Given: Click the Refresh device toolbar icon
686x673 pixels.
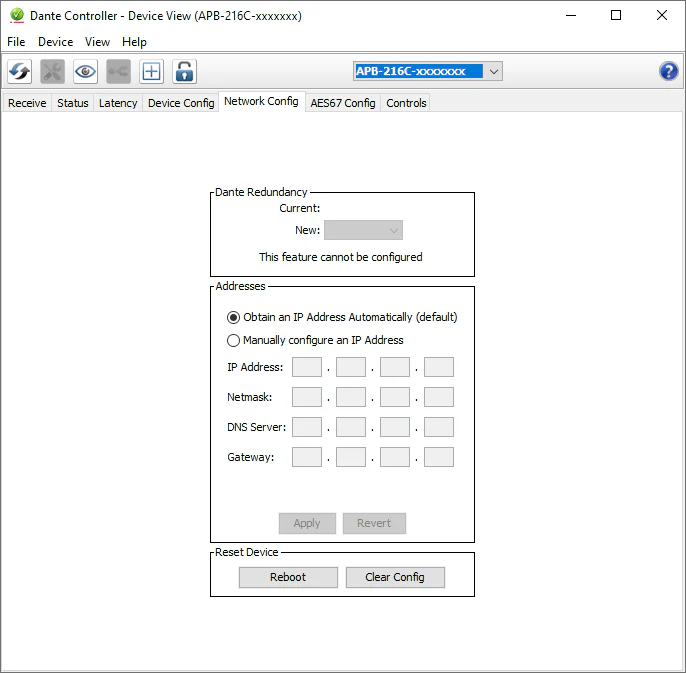Looking at the screenshot, I should click(x=20, y=71).
